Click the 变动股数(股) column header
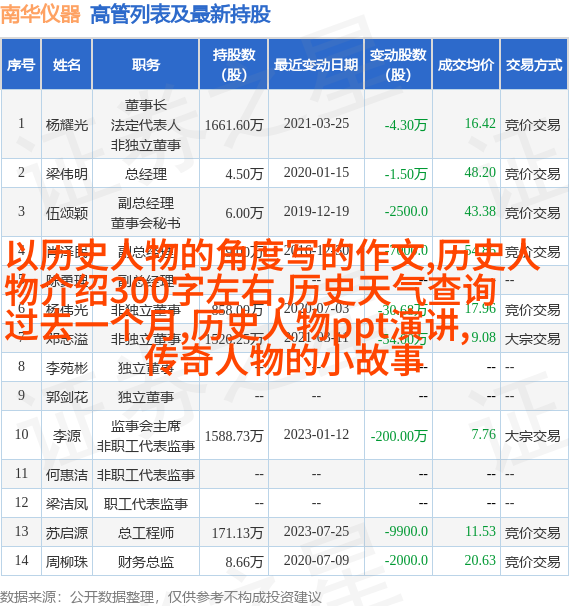 pyautogui.click(x=398, y=65)
